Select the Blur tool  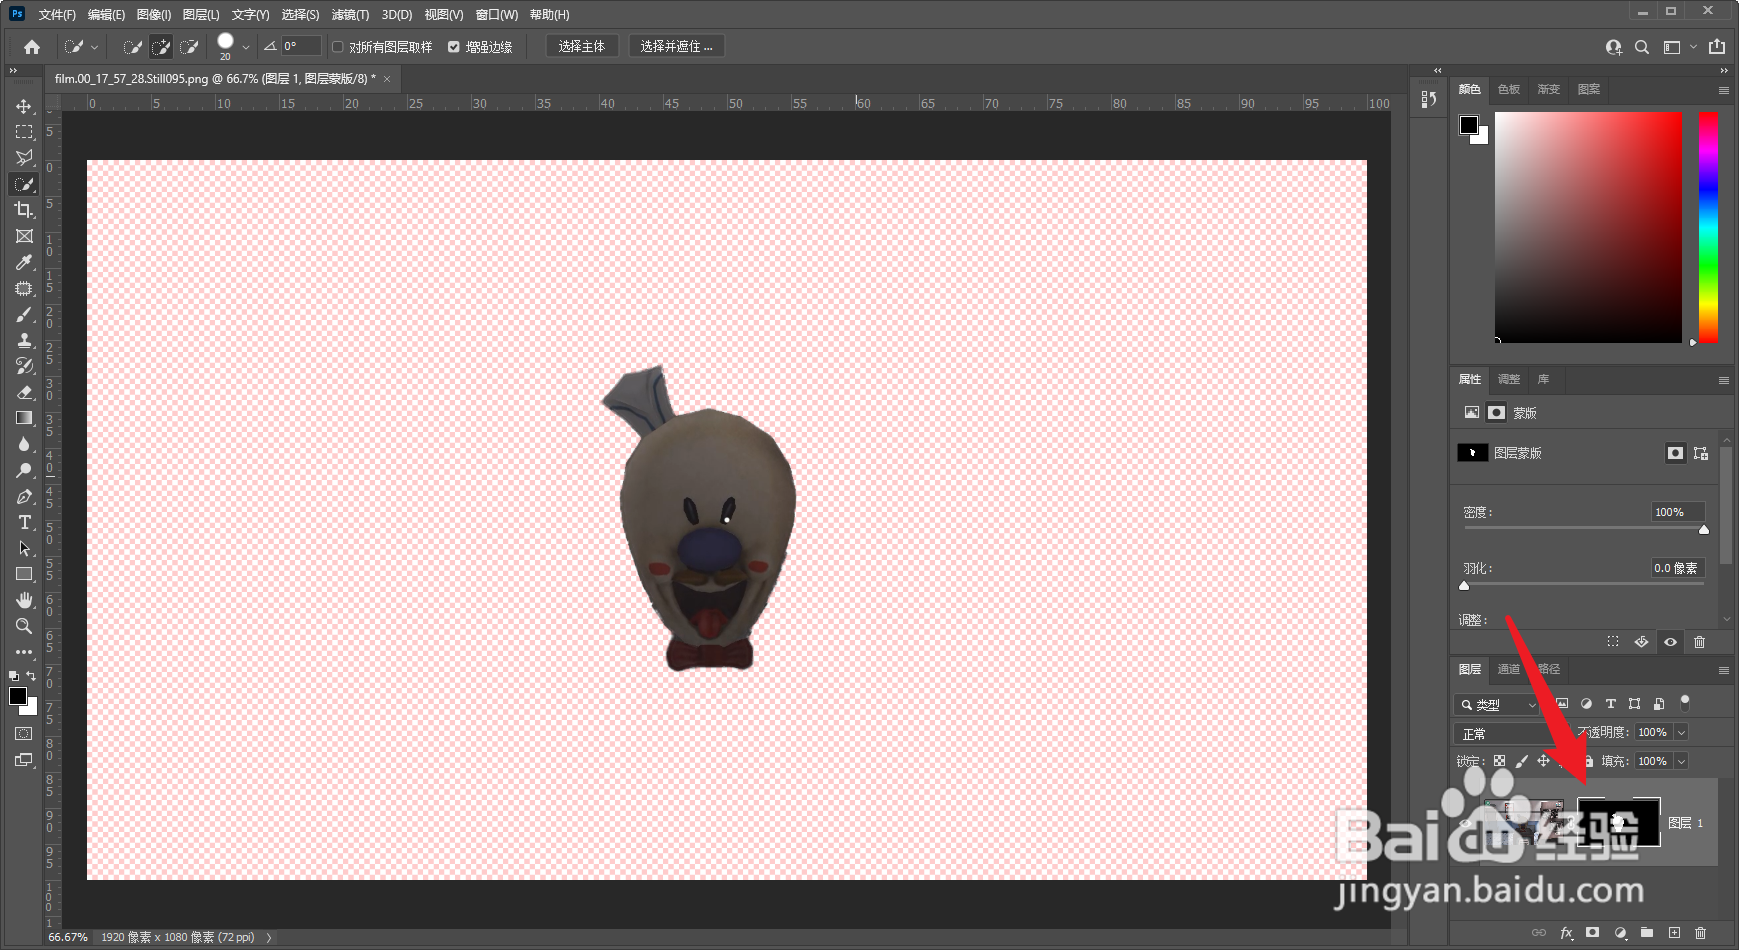[24, 444]
